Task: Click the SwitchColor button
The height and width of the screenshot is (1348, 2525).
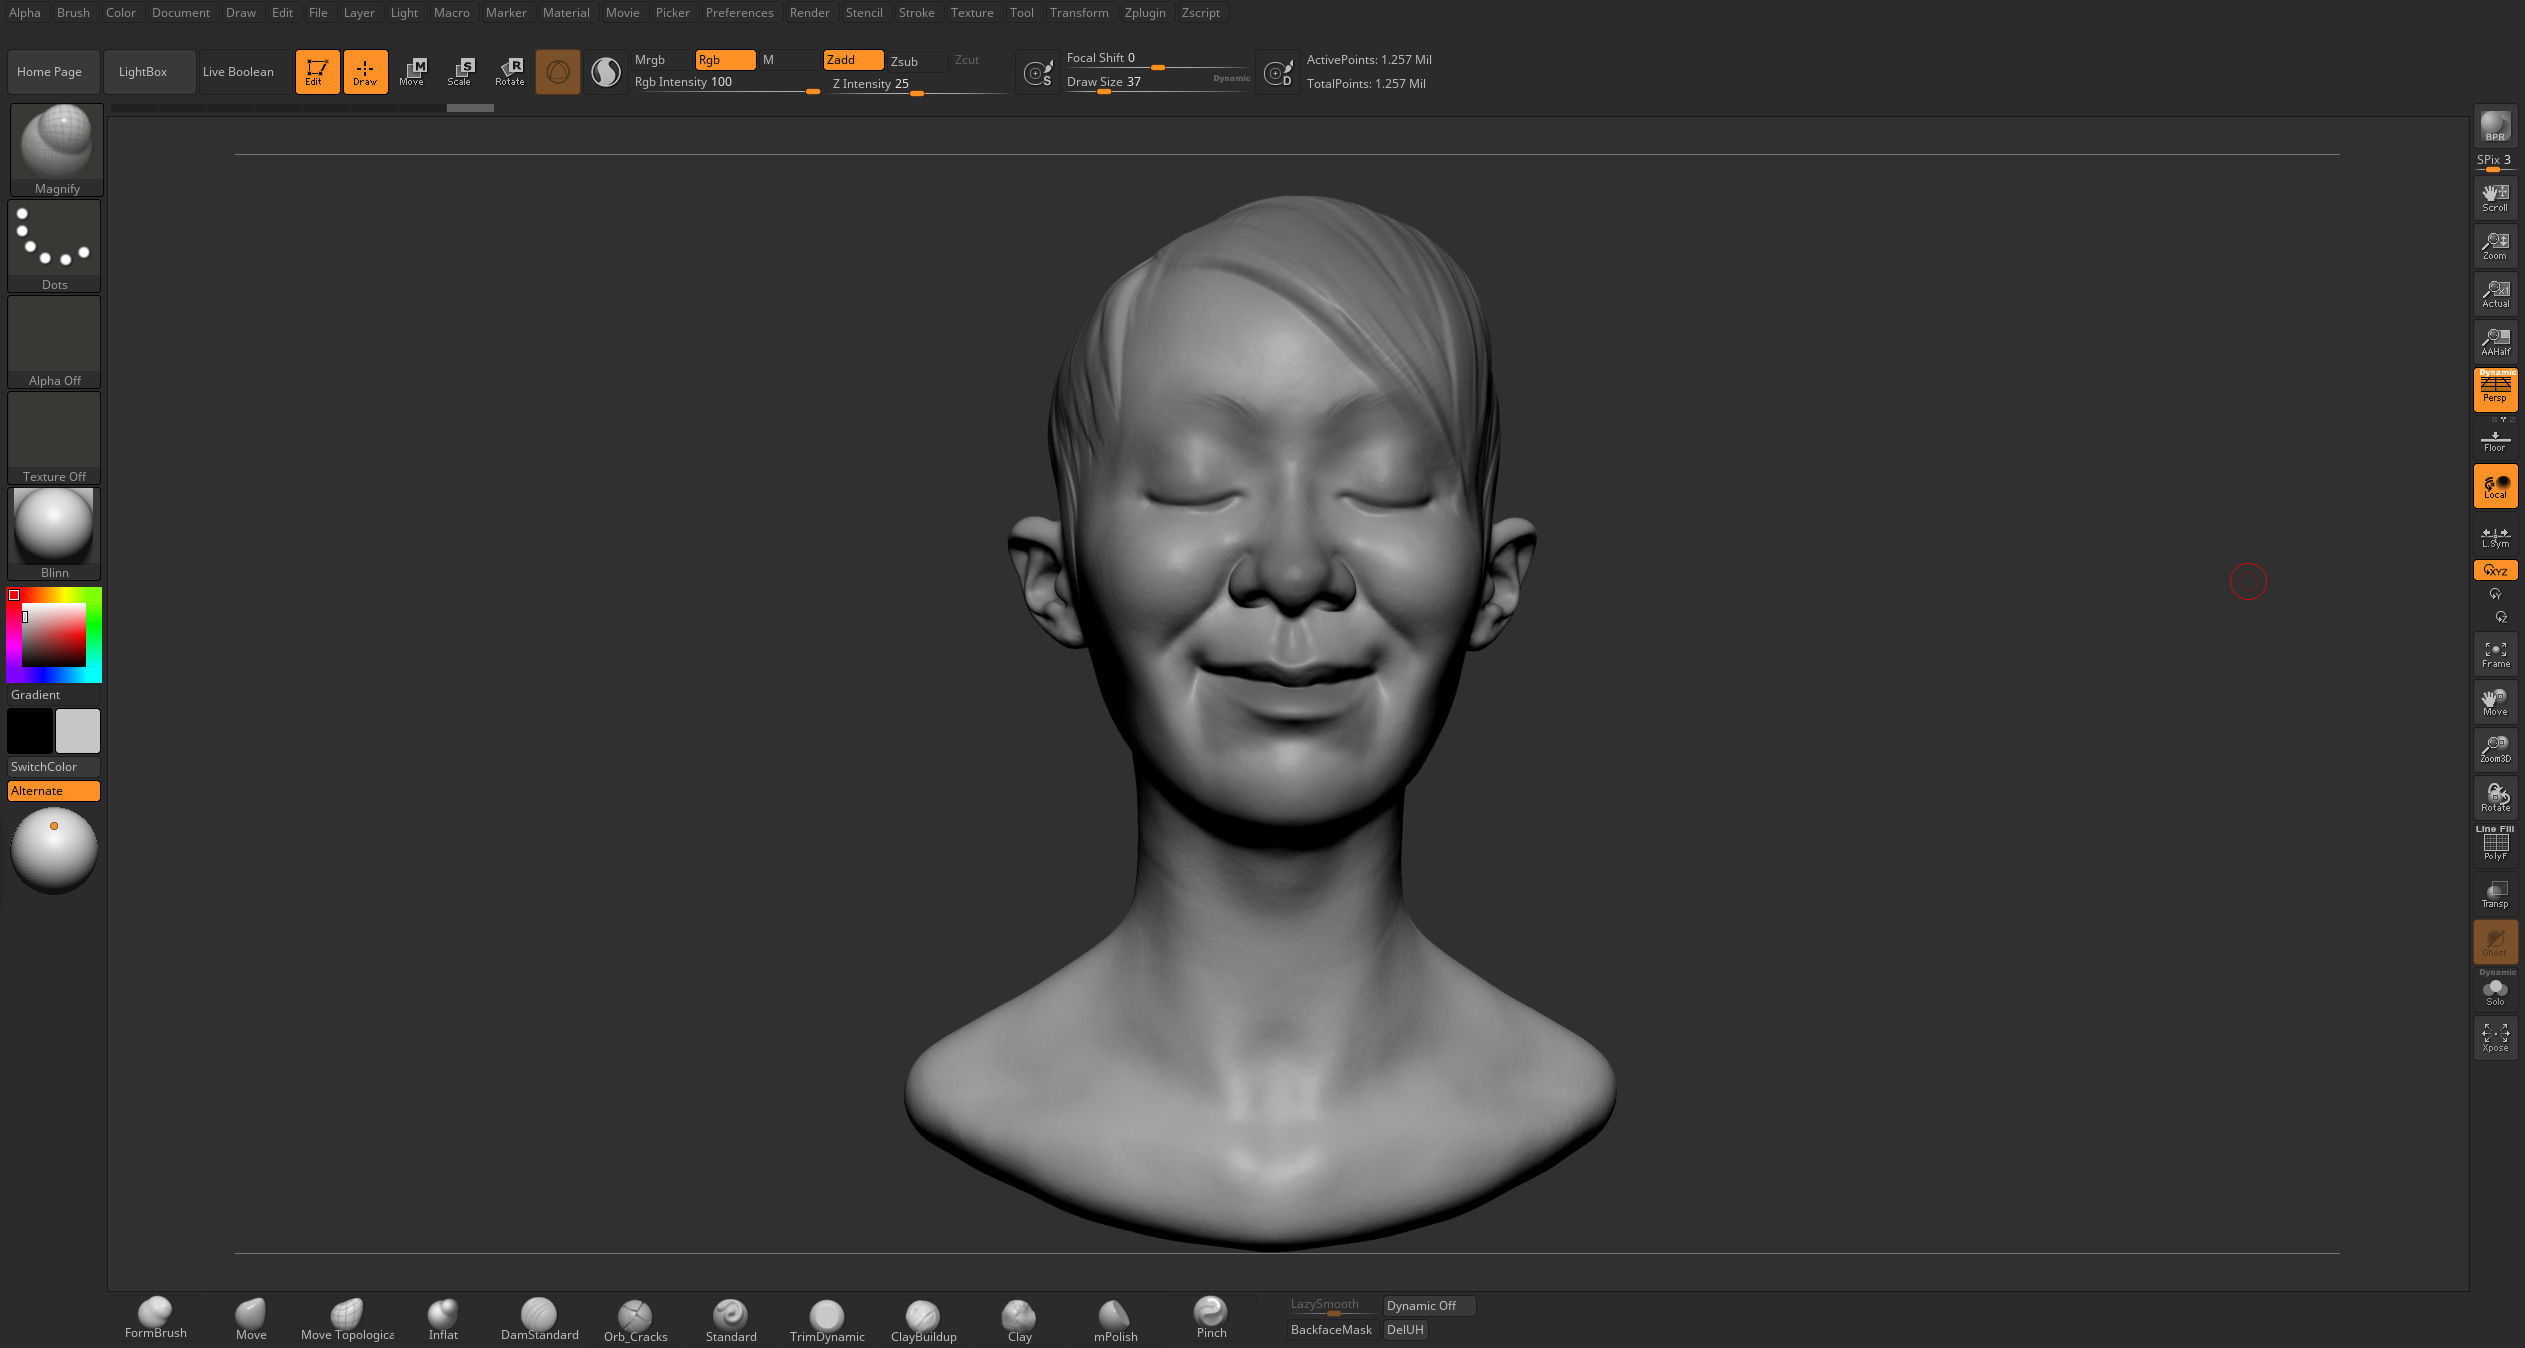Action: pyautogui.click(x=55, y=766)
